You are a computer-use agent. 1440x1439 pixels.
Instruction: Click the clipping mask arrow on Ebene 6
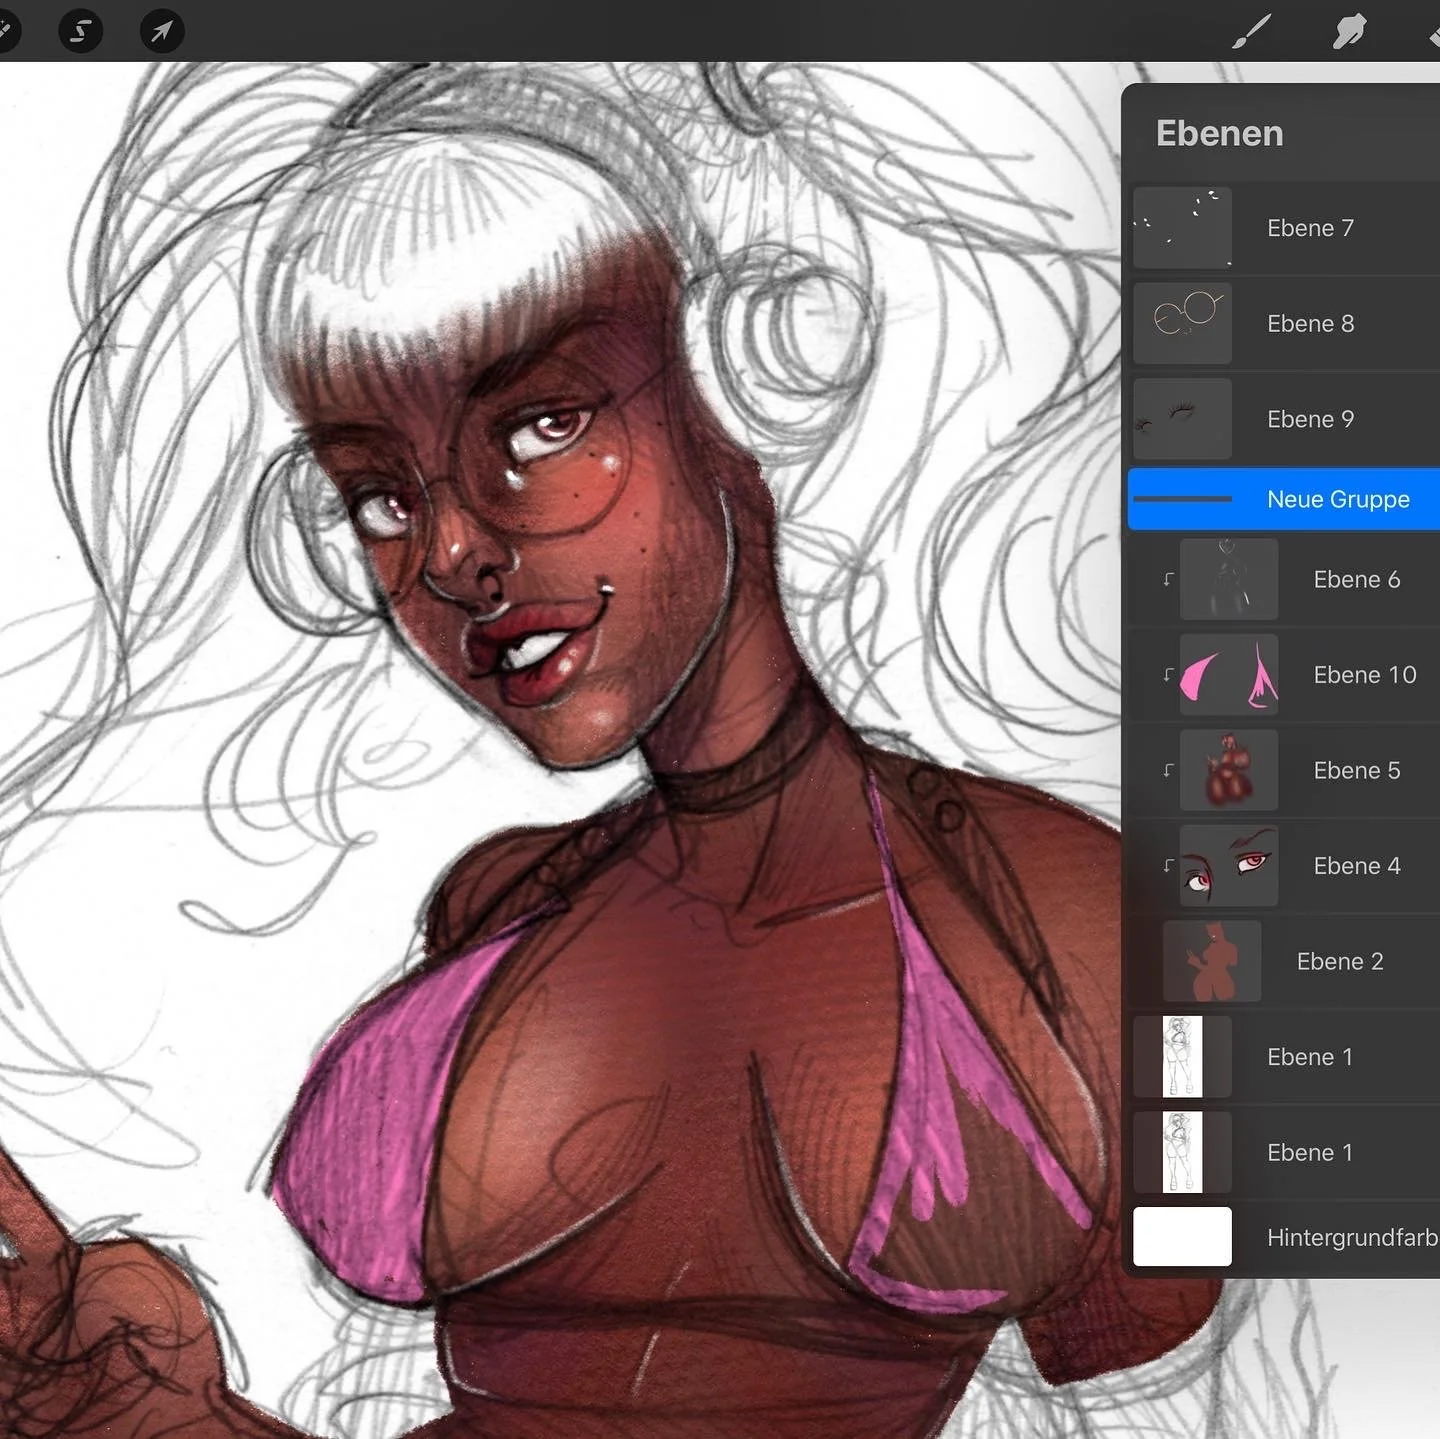click(x=1167, y=579)
